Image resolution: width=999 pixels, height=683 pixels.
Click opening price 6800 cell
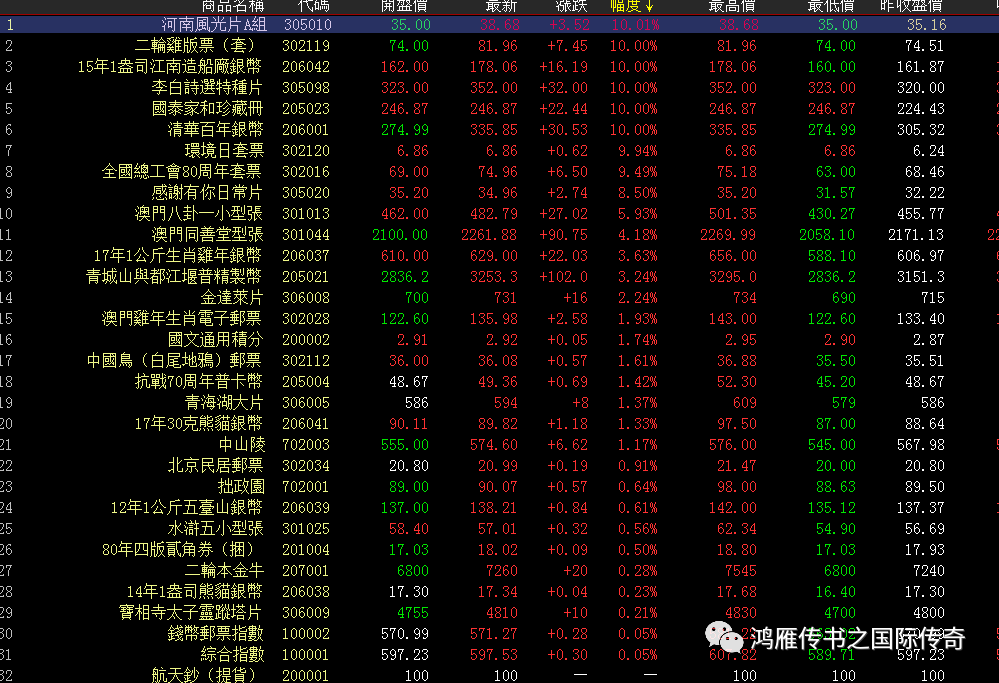tap(413, 571)
